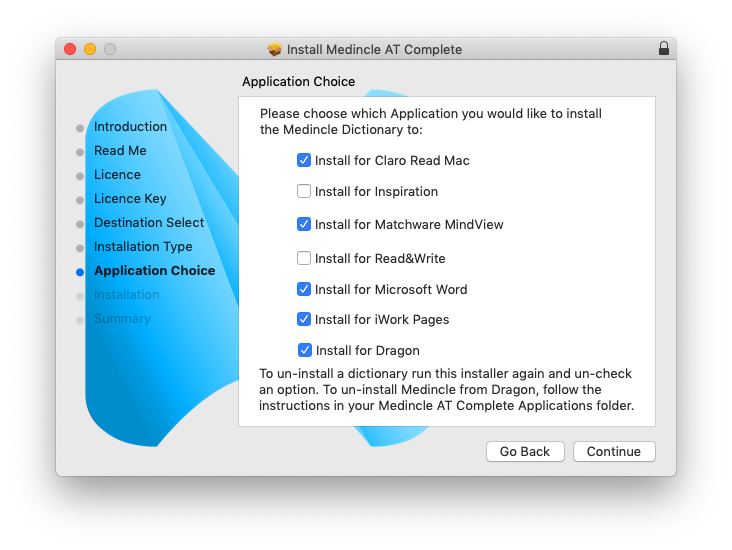Image resolution: width=732 pixels, height=550 pixels.
Task: Uncheck Install for Matchware MindView
Action: point(304,224)
